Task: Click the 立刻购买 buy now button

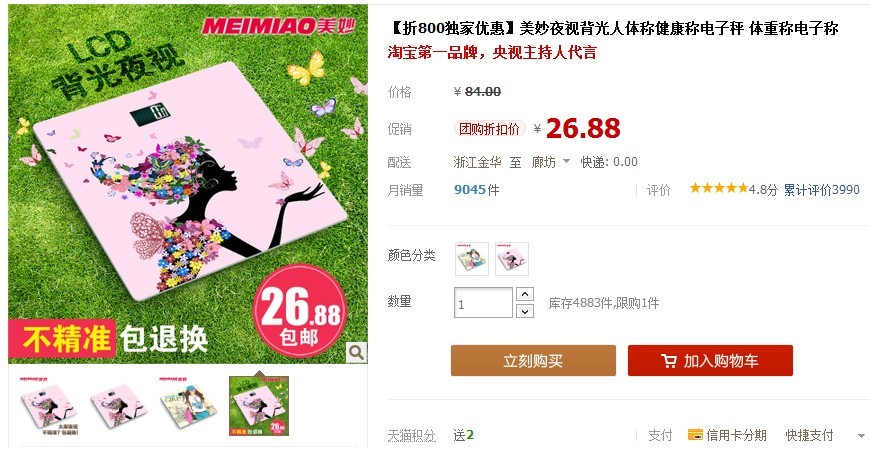Action: pyautogui.click(x=533, y=361)
